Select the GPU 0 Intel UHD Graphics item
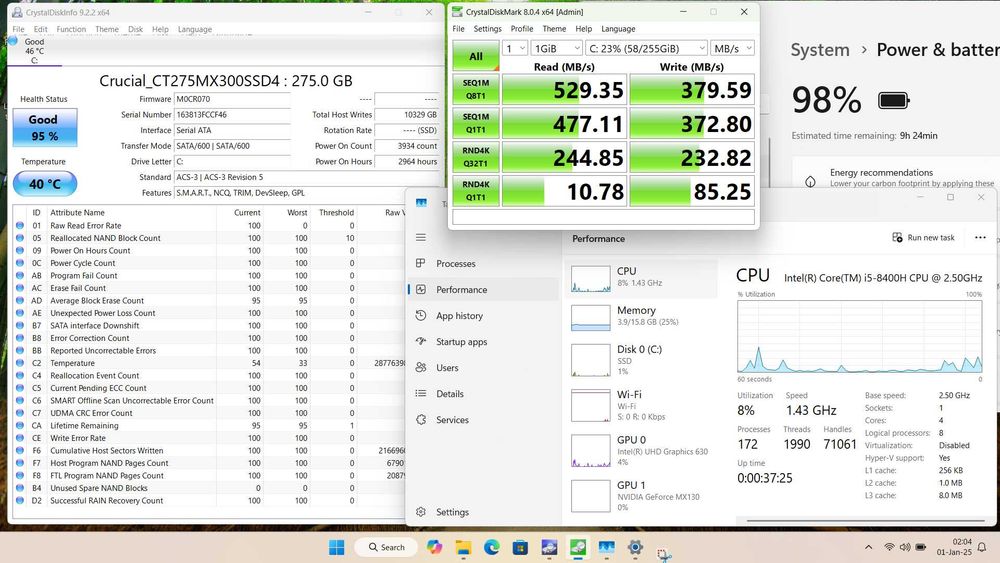 tap(641, 450)
